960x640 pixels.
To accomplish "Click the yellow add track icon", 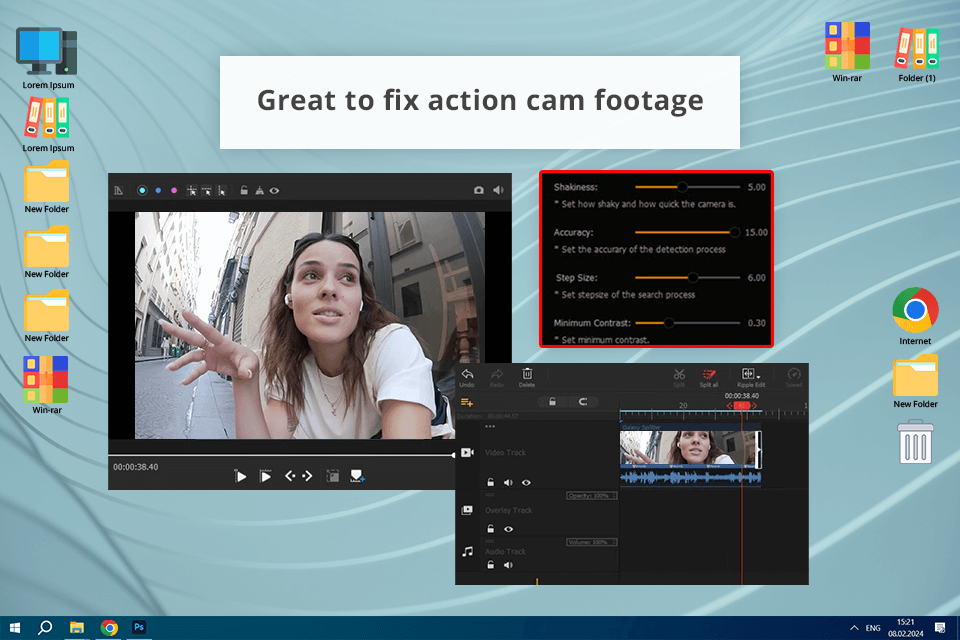I will coord(467,402).
